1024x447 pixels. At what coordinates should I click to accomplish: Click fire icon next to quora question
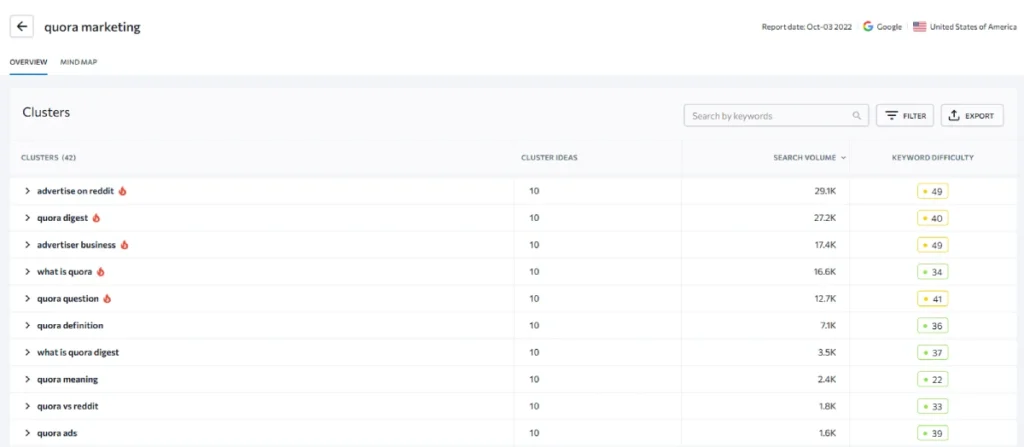tap(107, 299)
